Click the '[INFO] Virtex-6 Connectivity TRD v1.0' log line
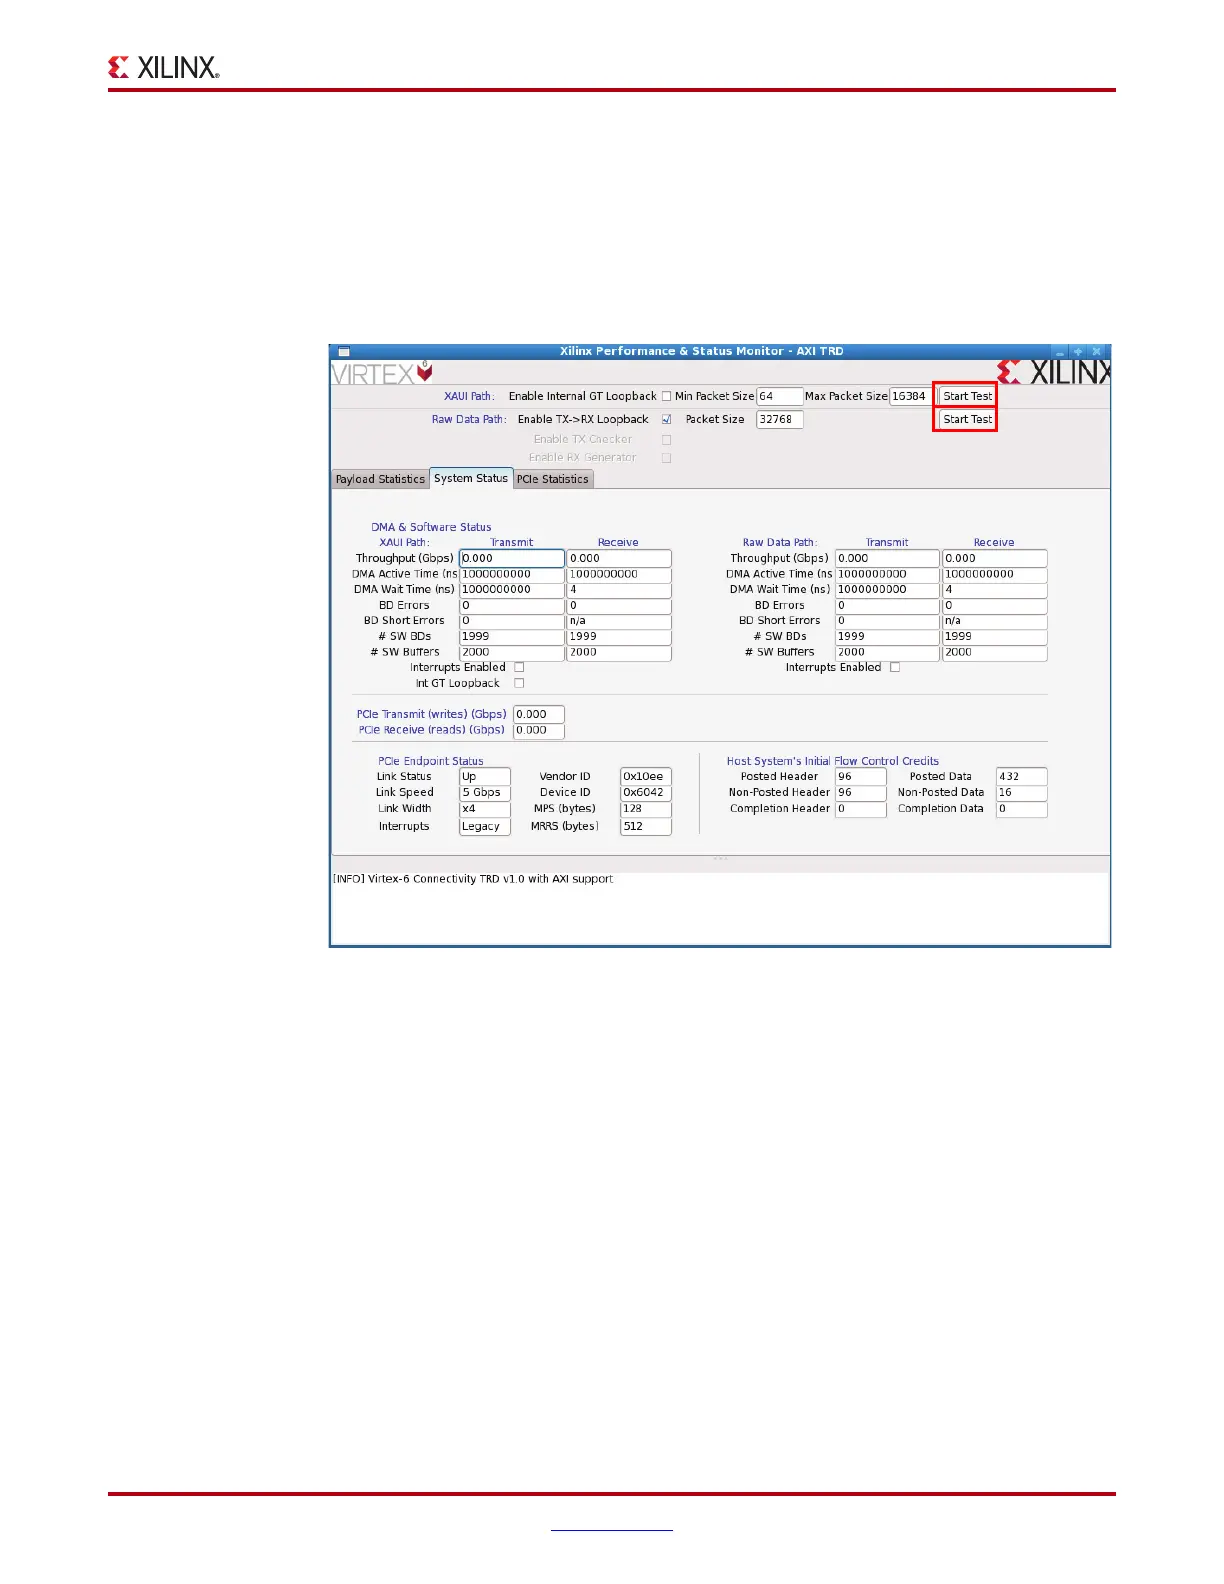Viewport: 1224px width, 1584px height. pos(473,879)
